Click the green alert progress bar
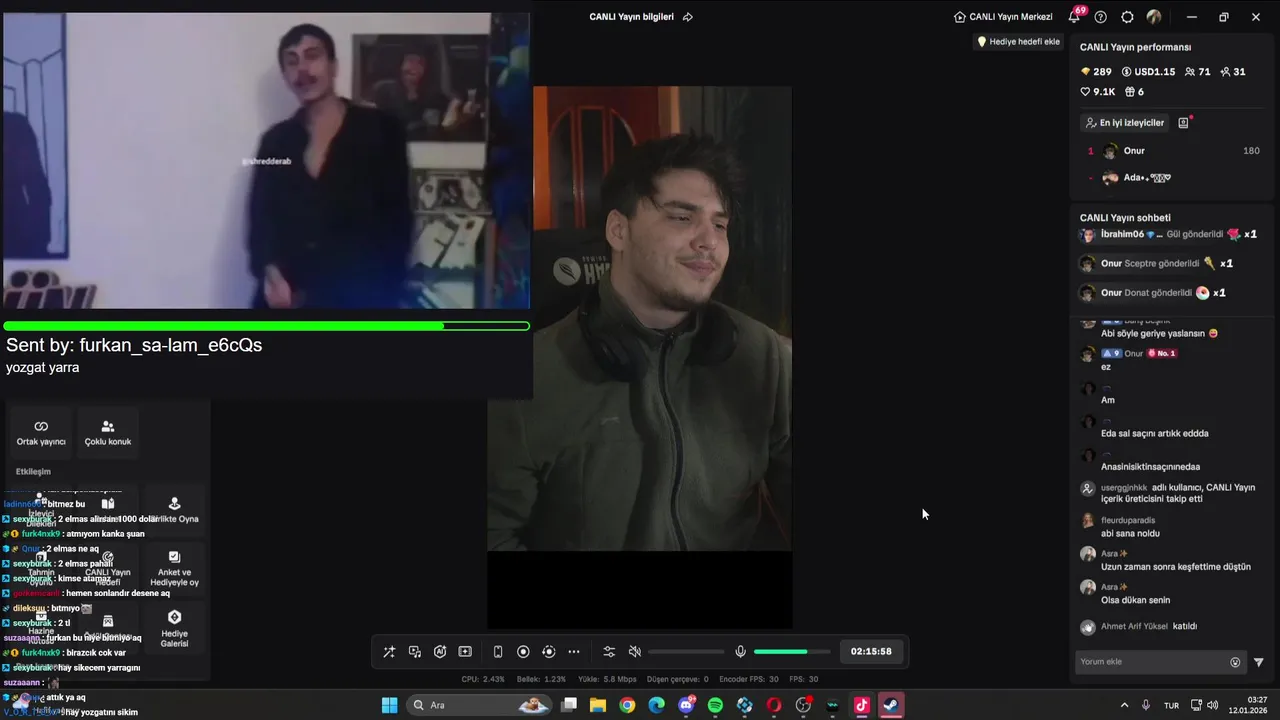 [x=266, y=326]
